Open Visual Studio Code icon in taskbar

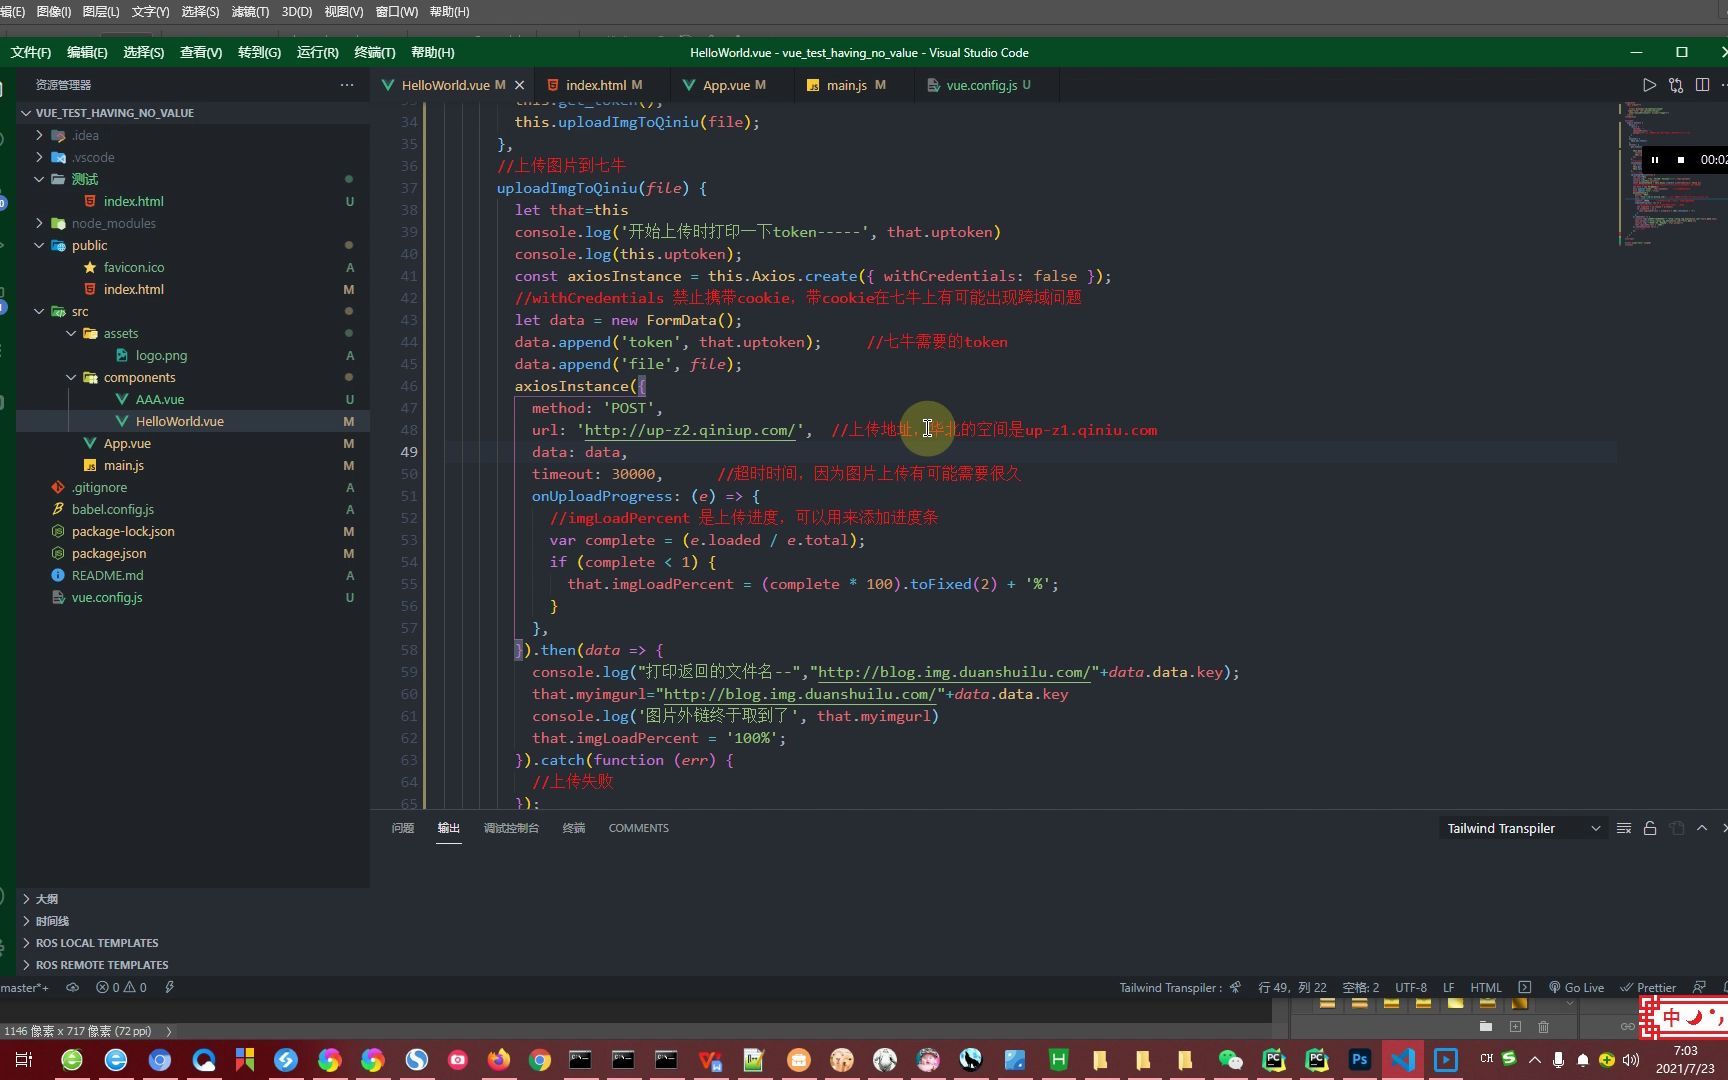click(x=1402, y=1059)
